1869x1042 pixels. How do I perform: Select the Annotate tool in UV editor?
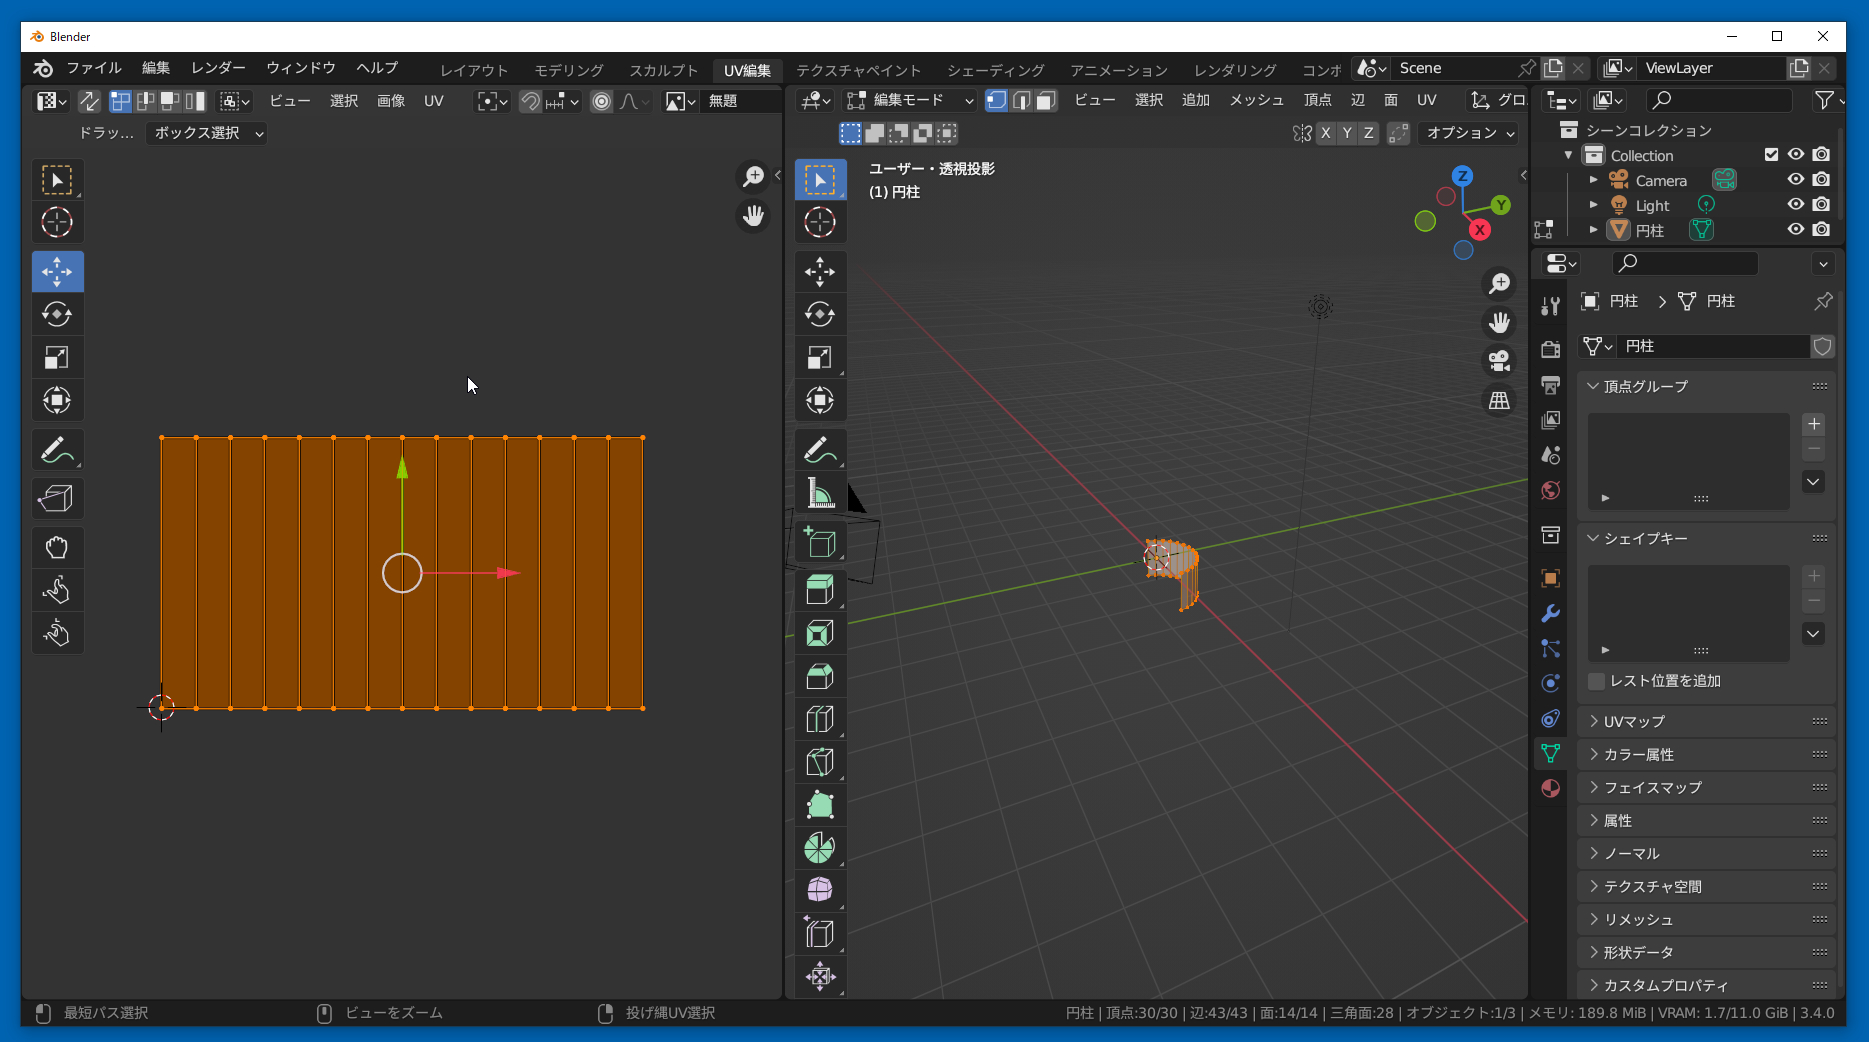57,451
